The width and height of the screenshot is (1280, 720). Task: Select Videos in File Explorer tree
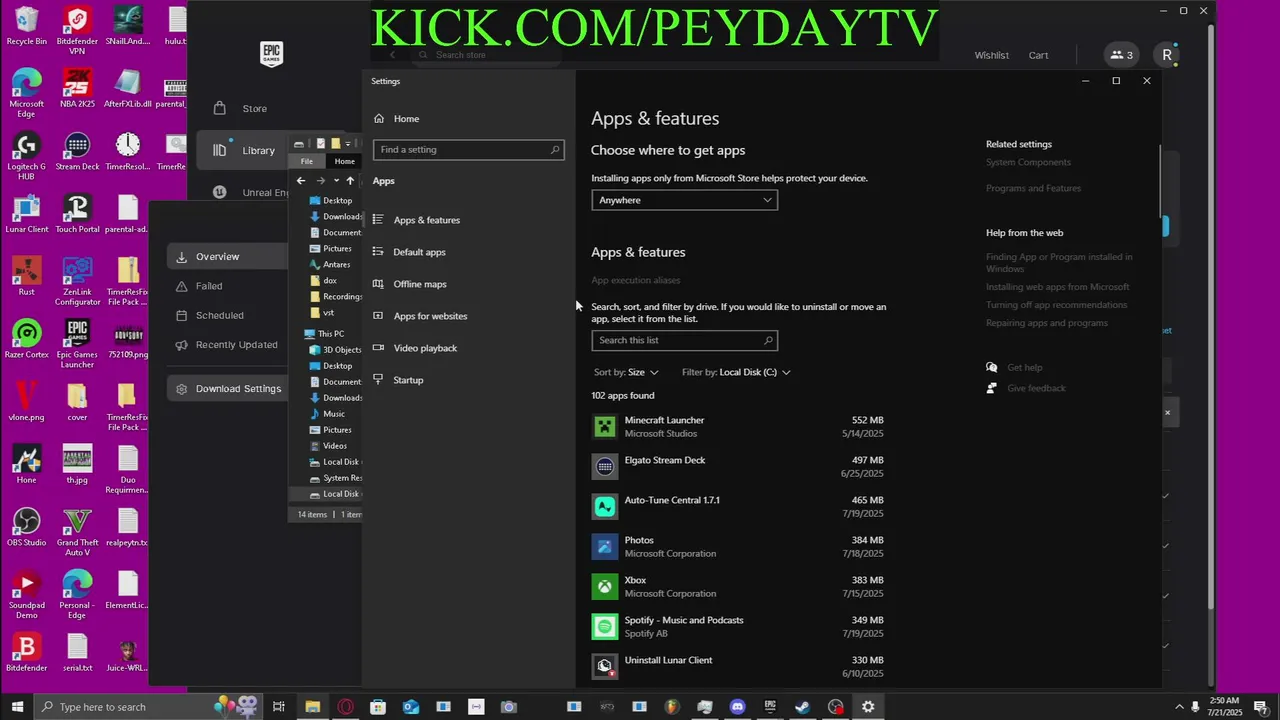(334, 446)
